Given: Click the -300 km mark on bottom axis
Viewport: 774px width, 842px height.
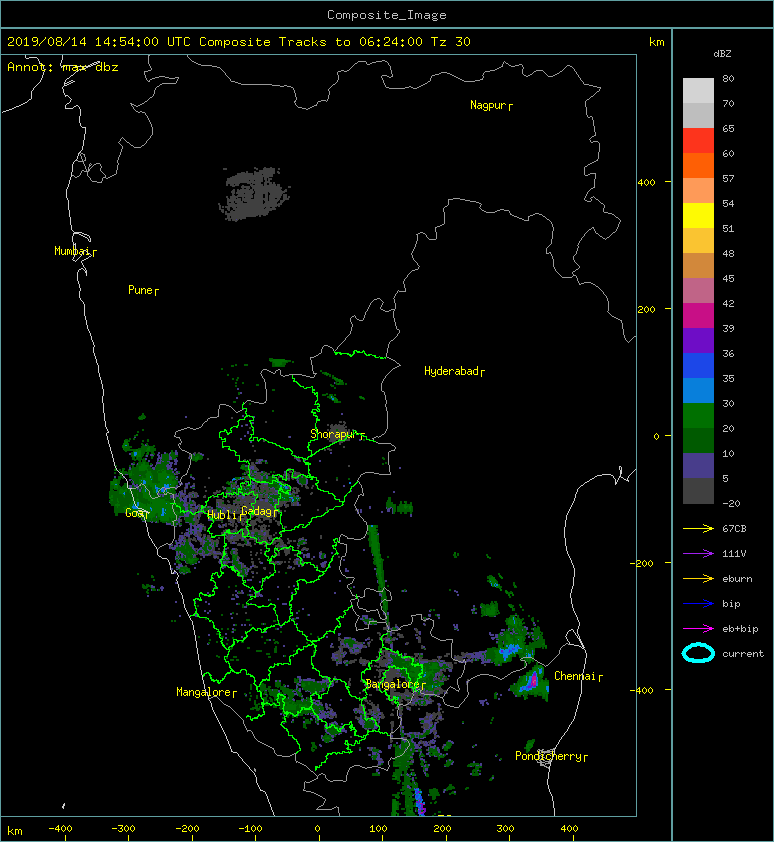Looking at the screenshot, I should pyautogui.click(x=124, y=829).
